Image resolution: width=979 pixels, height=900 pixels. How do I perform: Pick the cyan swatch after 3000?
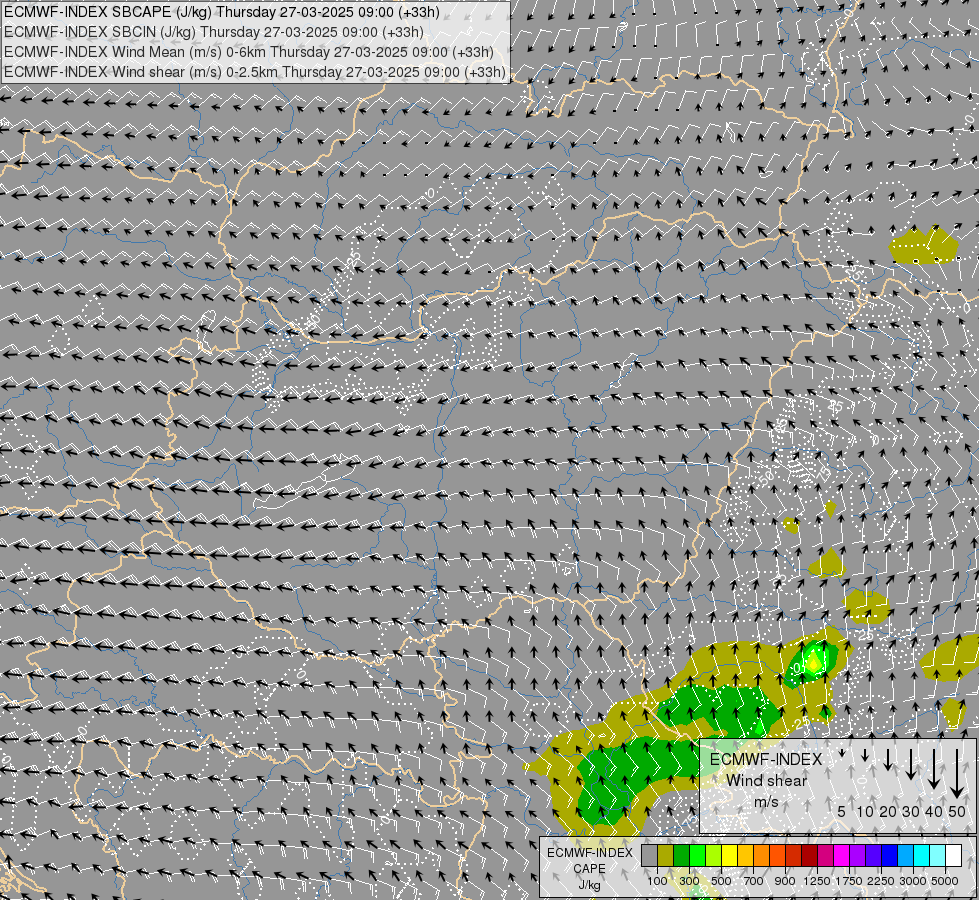[x=922, y=856]
